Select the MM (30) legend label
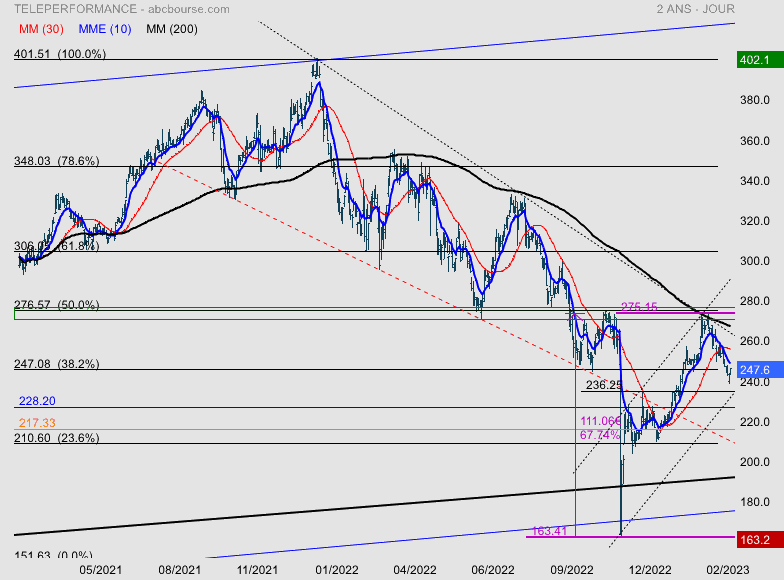 pyautogui.click(x=41, y=29)
